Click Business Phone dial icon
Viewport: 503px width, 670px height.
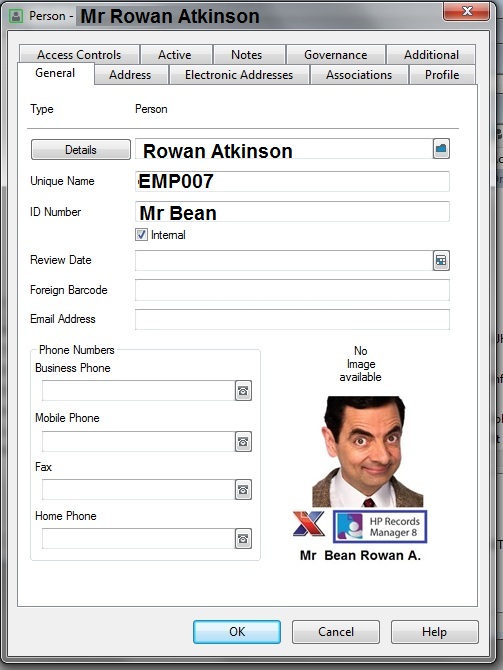243,391
